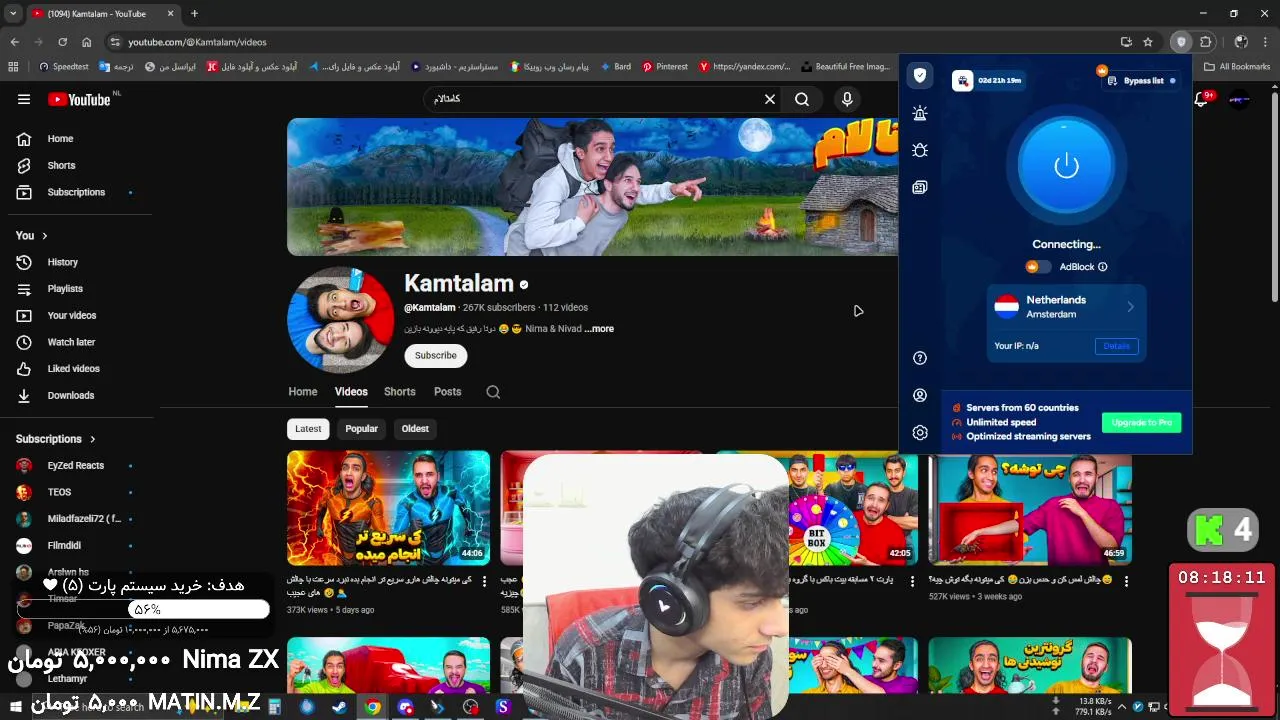1280x720 pixels.
Task: Click the YouTube logo
Action: click(79, 99)
